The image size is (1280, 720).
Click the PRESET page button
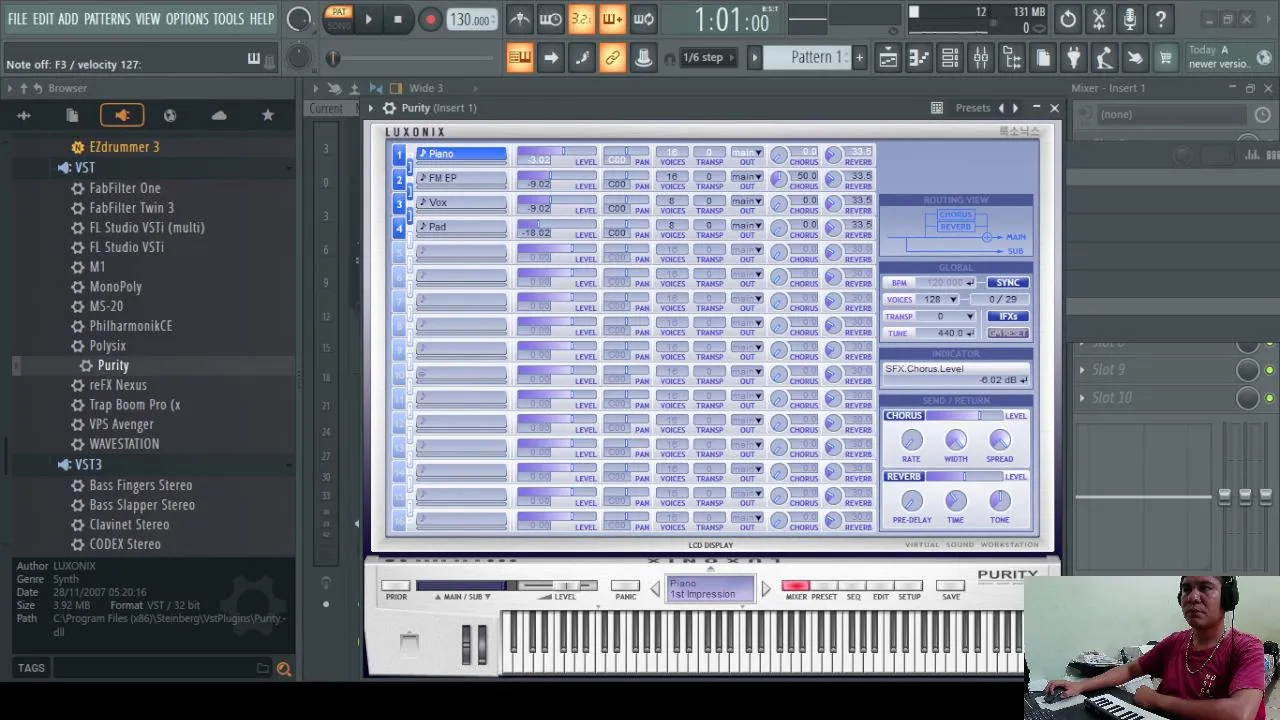point(824,586)
